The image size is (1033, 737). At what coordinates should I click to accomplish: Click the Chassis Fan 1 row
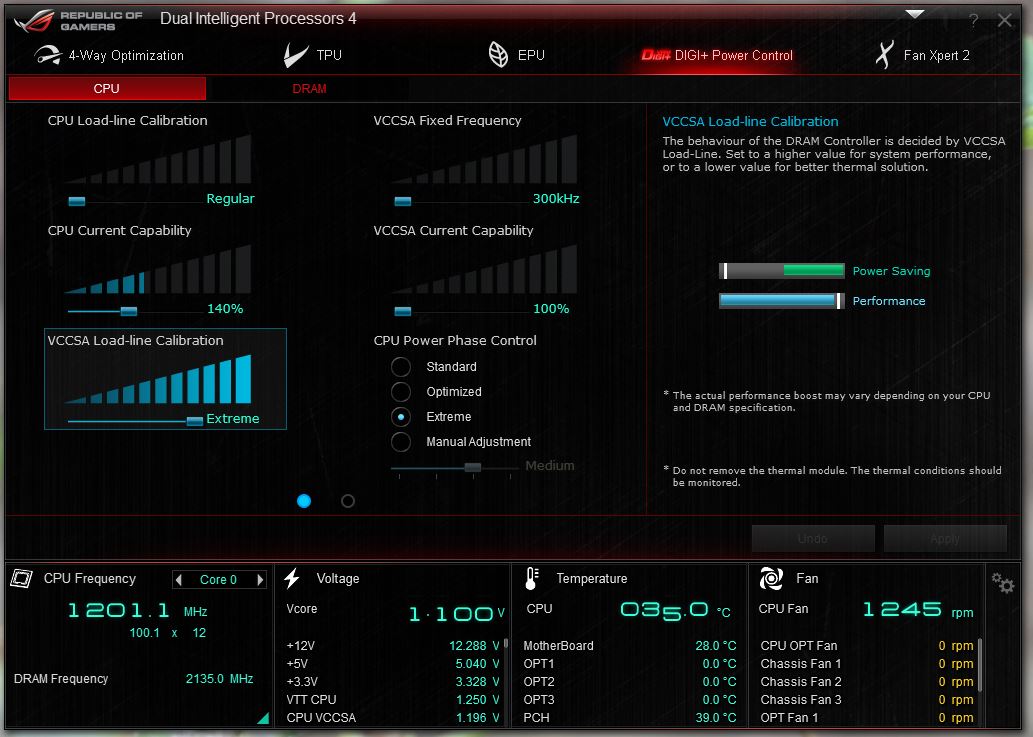point(867,664)
